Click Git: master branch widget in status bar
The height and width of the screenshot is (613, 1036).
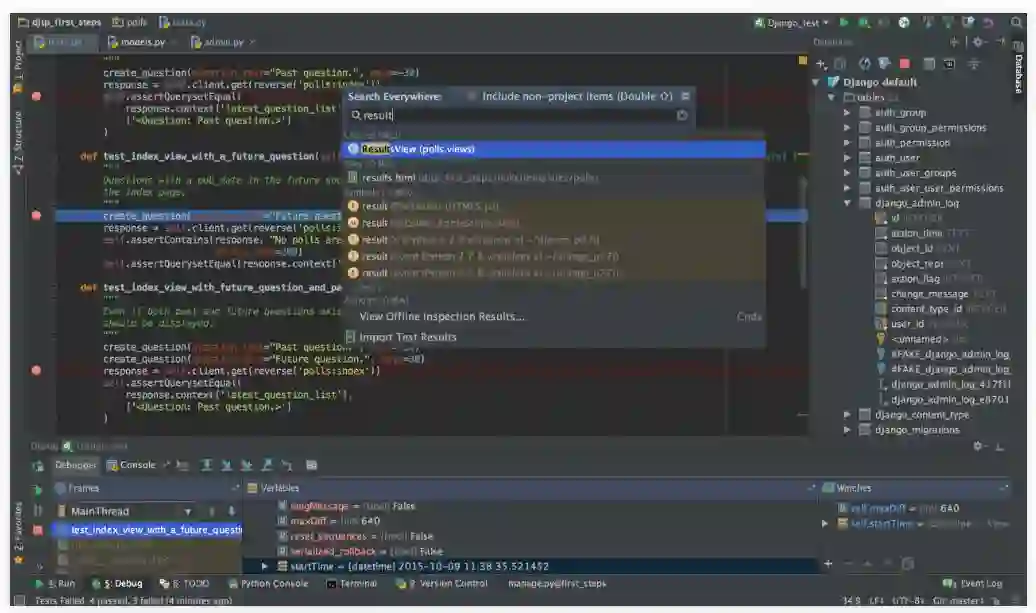[959, 601]
